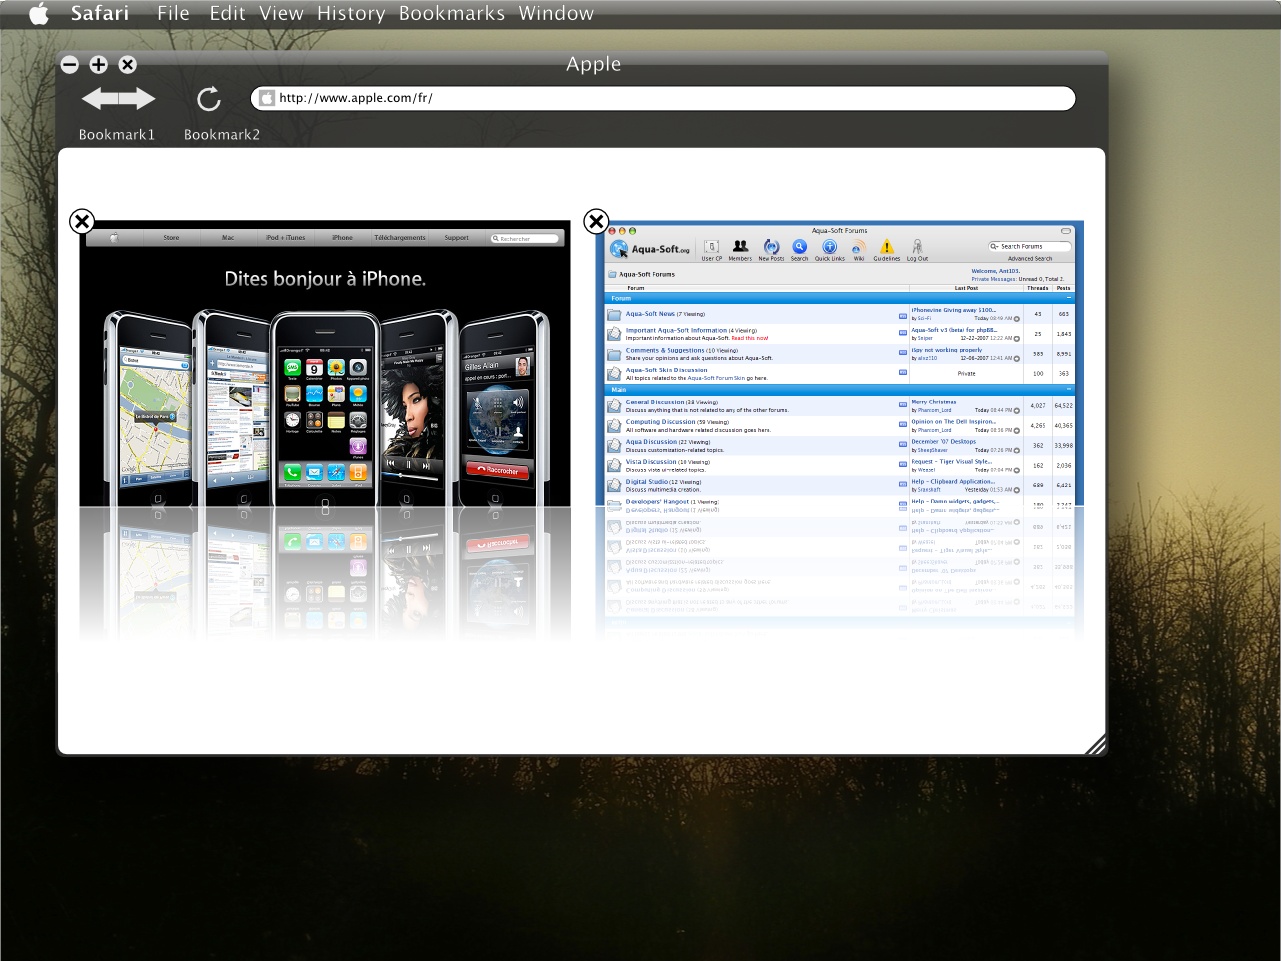Close the Apple iPhone page thumbnail
The height and width of the screenshot is (961, 1281).
[x=82, y=221]
